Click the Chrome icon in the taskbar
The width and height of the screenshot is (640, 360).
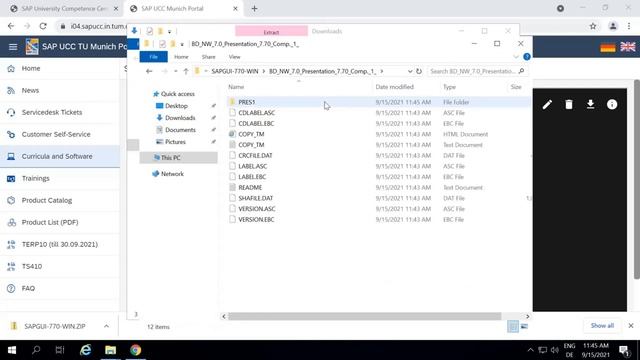136,350
